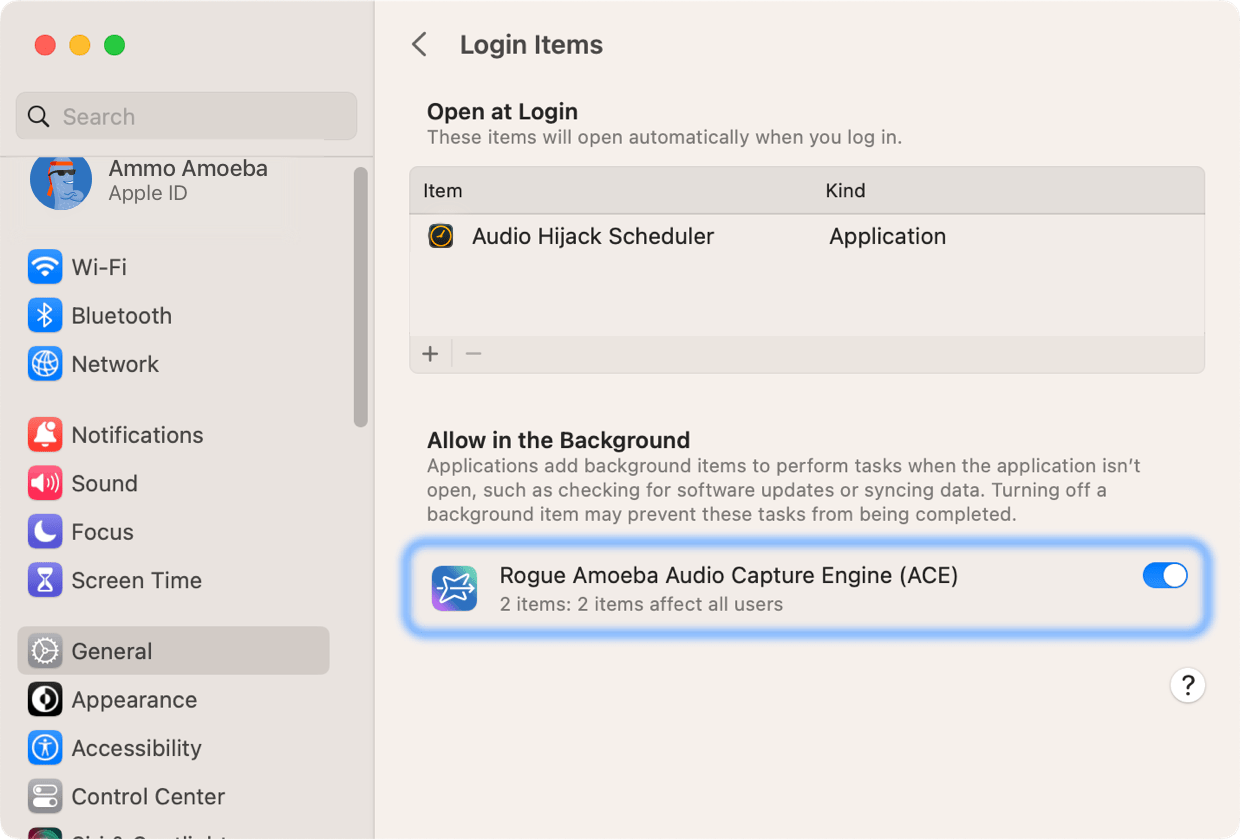This screenshot has height=840, width=1240.
Task: Open the Appearance settings pane
Action: coord(134,700)
